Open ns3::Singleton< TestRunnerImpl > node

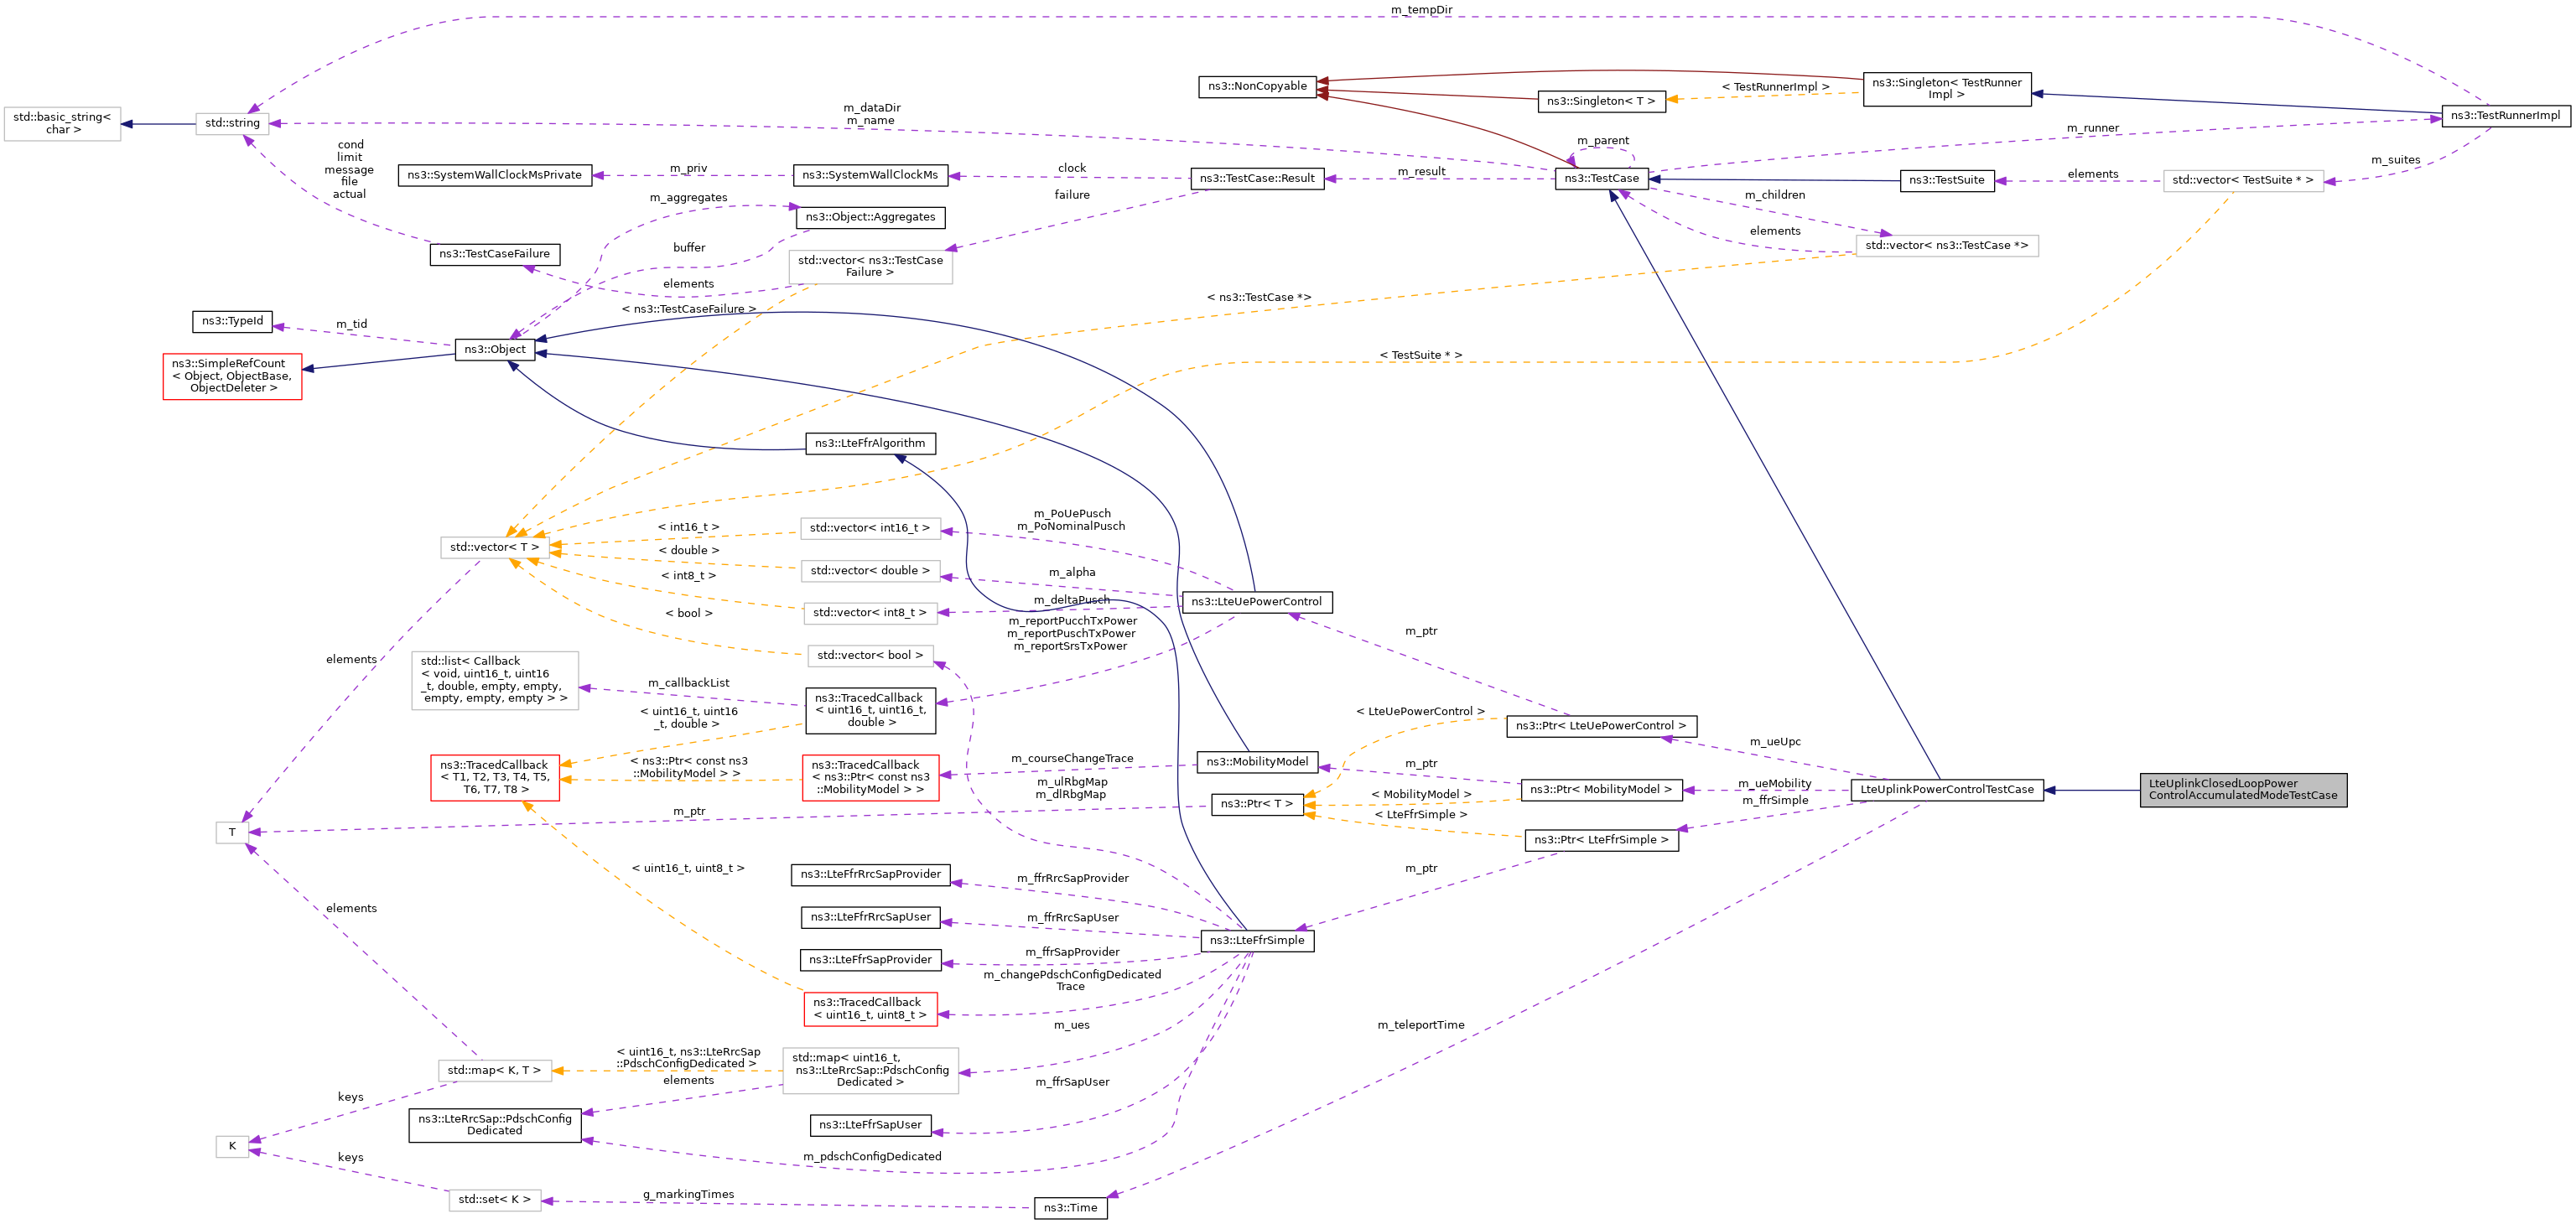coord(1946,89)
